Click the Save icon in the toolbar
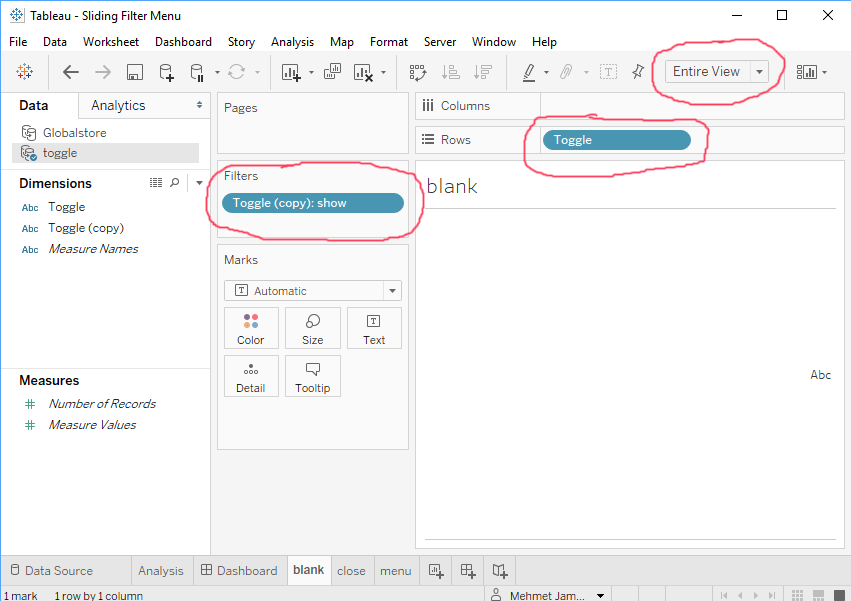This screenshot has width=851, height=601. [134, 71]
